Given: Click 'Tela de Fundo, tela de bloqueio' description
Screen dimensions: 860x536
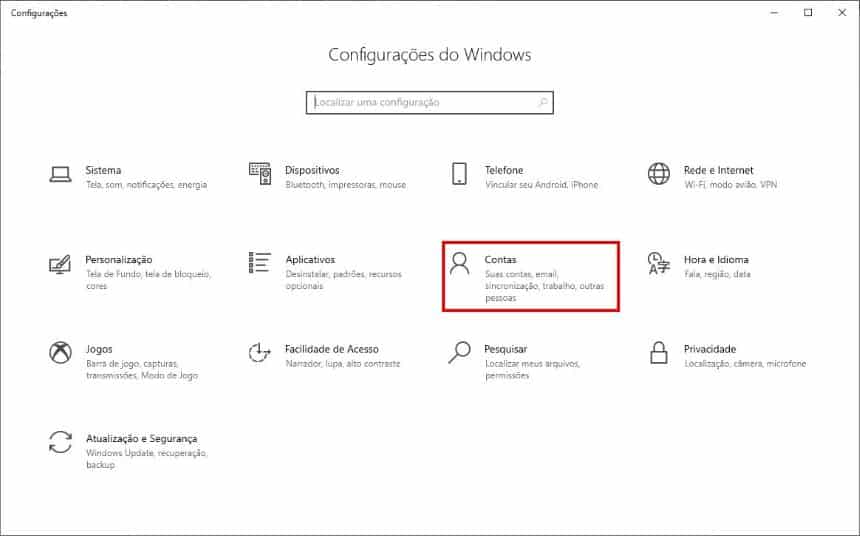Looking at the screenshot, I should click(x=148, y=274).
